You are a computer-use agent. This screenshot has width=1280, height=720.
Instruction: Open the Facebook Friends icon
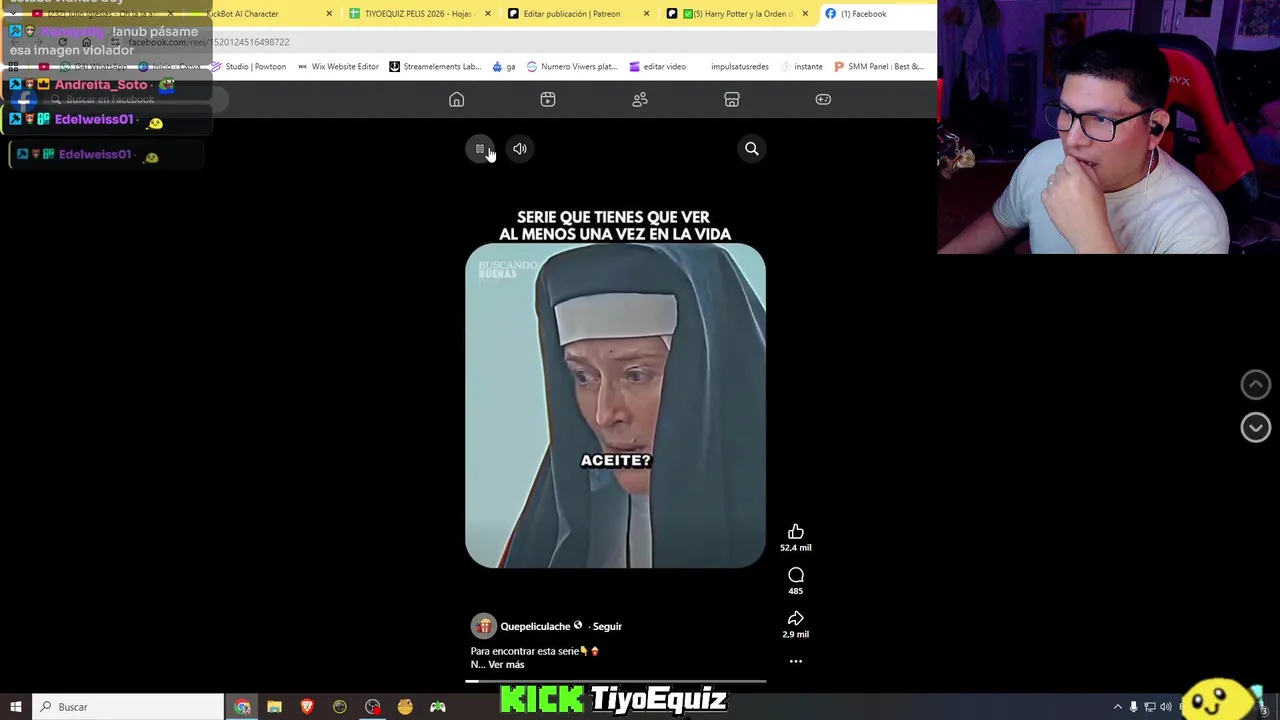[x=640, y=99]
